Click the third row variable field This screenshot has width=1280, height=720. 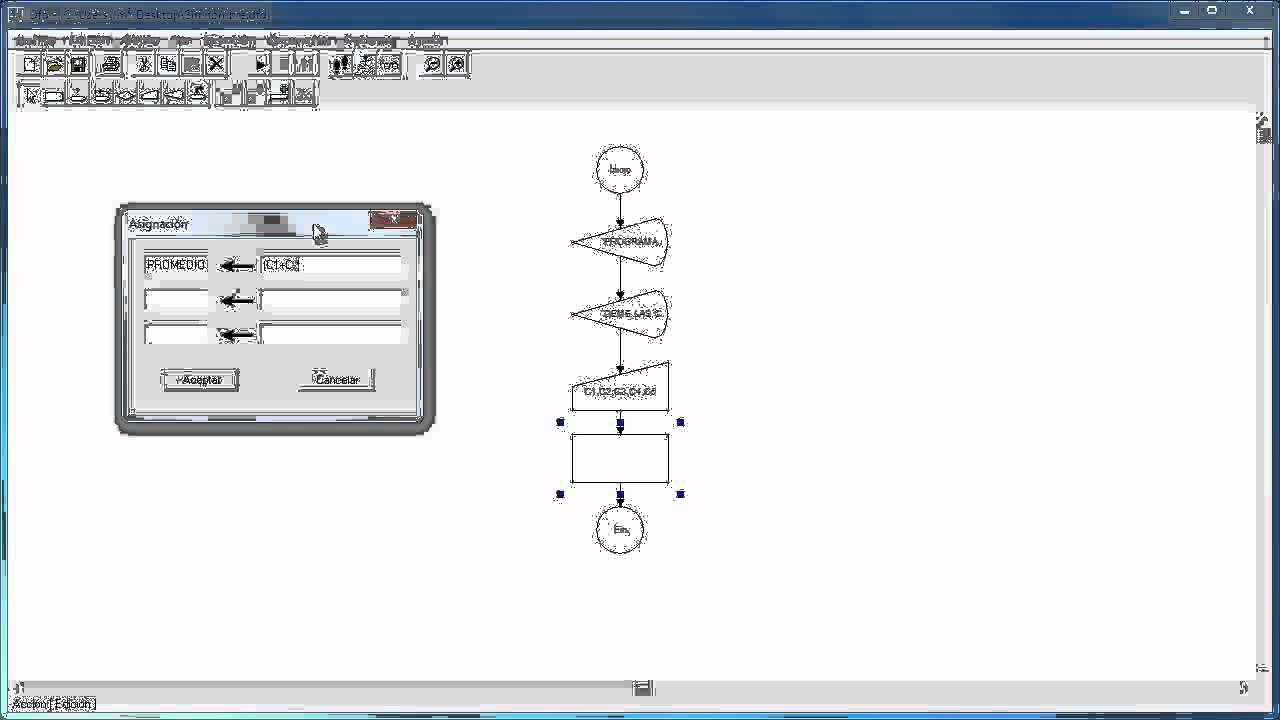(177, 334)
